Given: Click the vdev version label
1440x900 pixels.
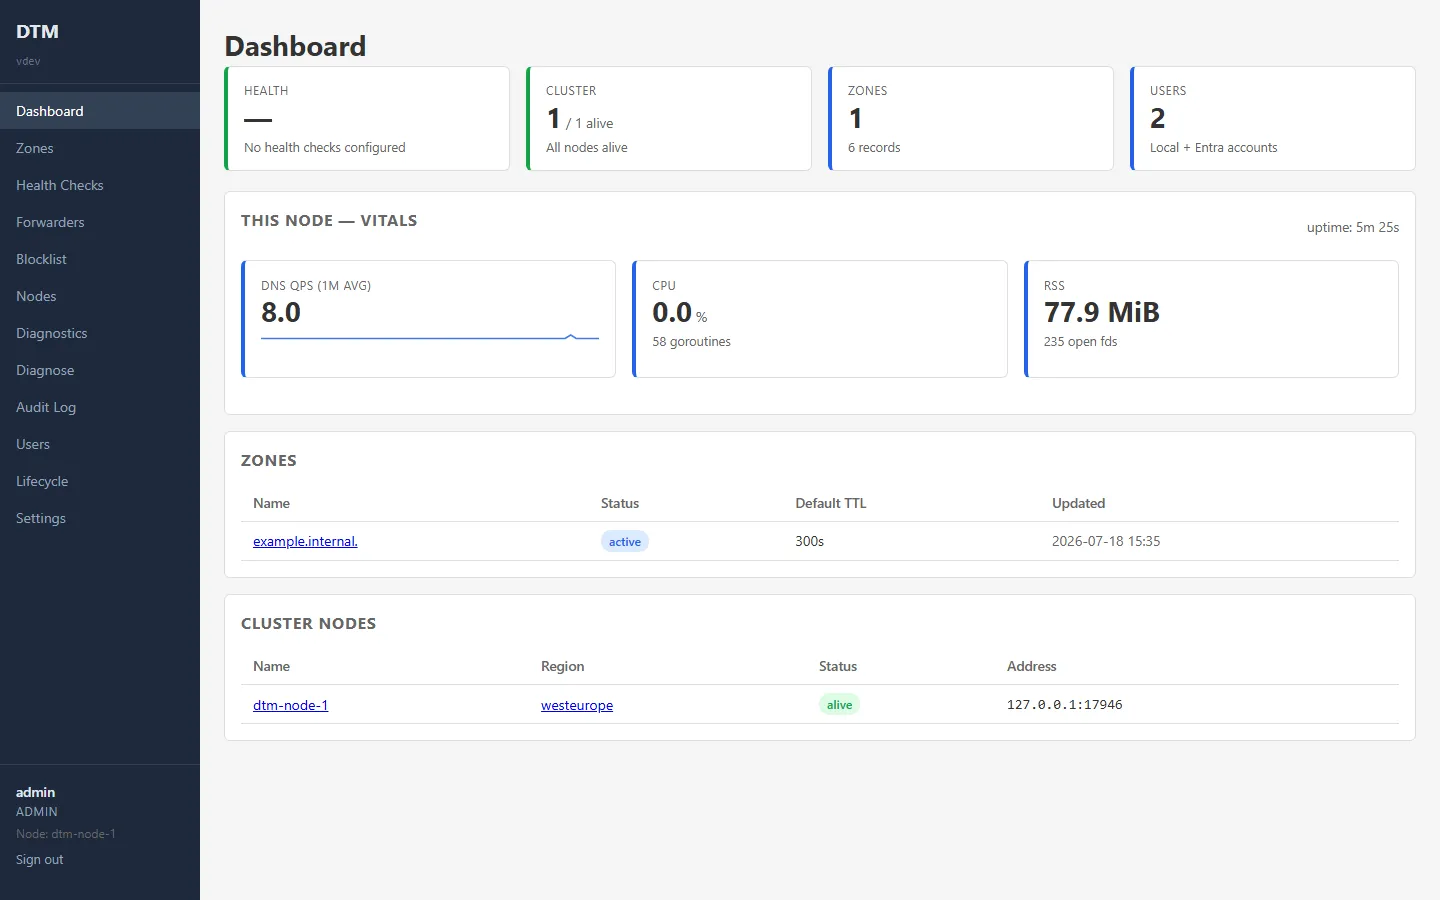Looking at the screenshot, I should [28, 61].
